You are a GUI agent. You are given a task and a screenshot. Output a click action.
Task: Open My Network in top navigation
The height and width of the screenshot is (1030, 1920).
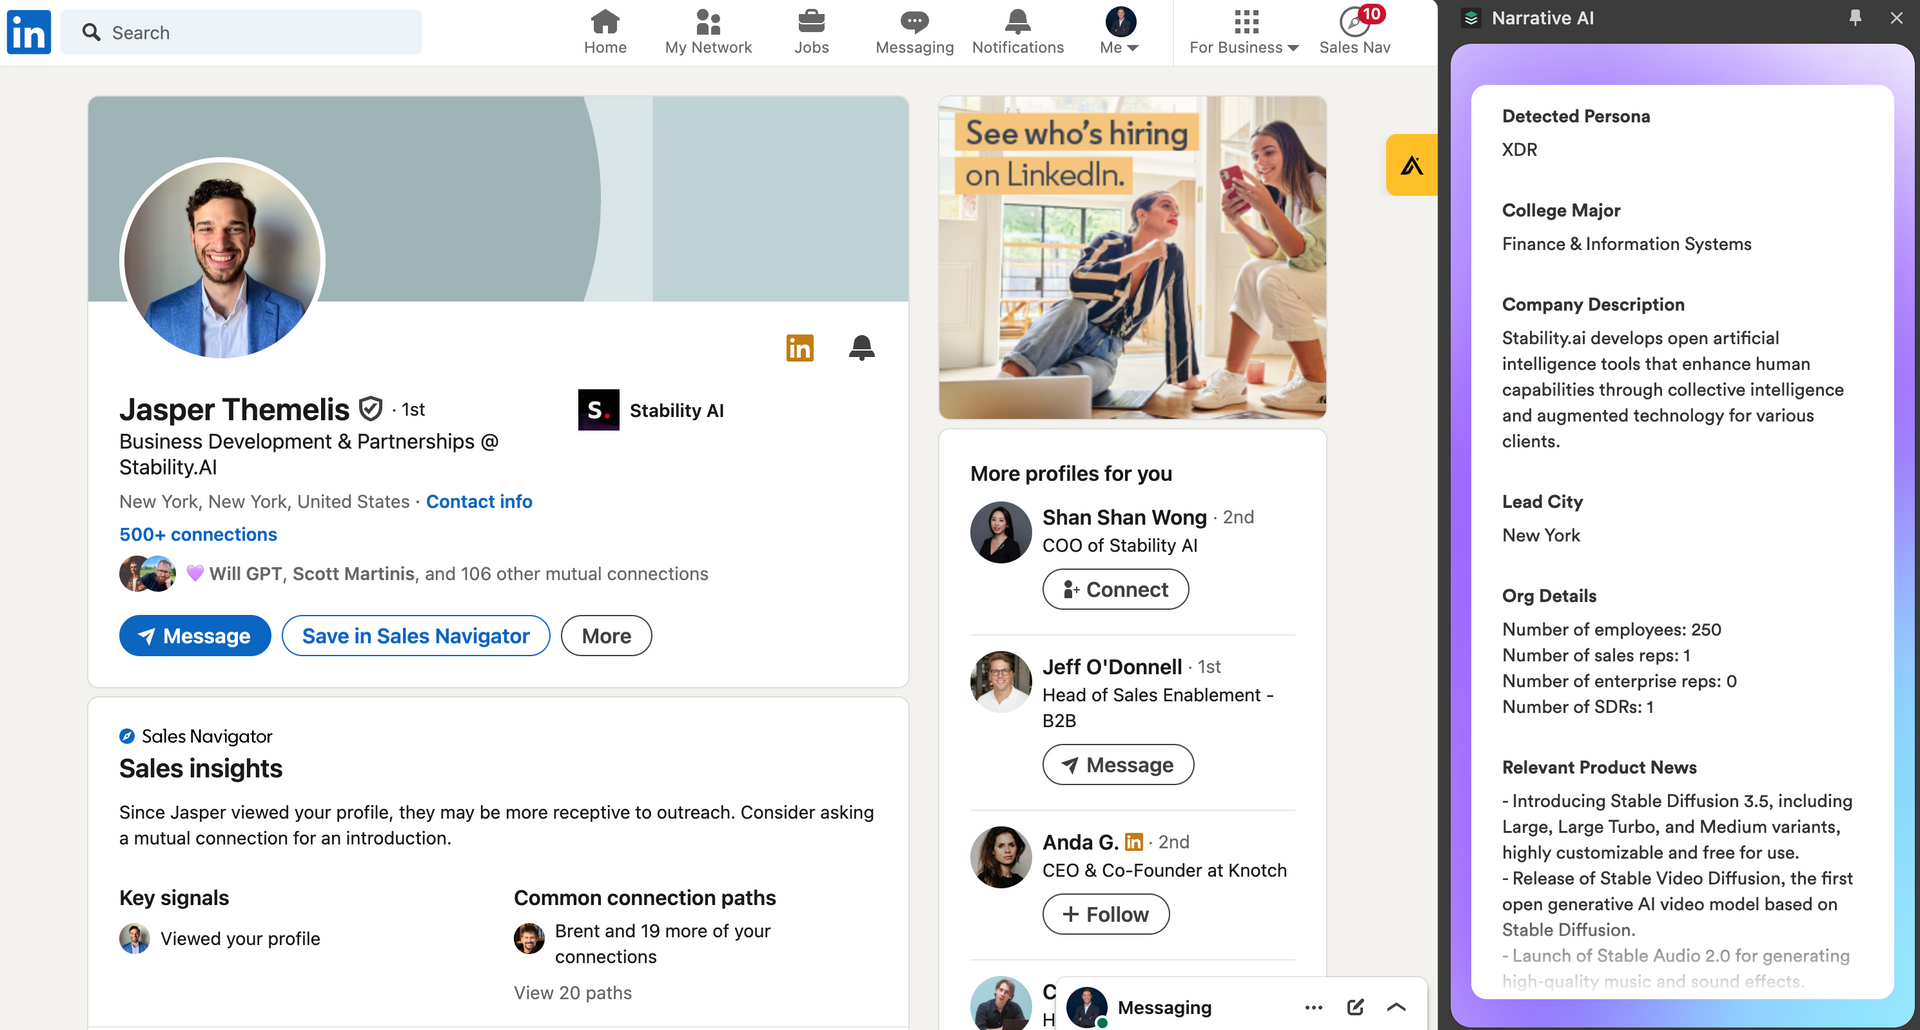click(708, 32)
